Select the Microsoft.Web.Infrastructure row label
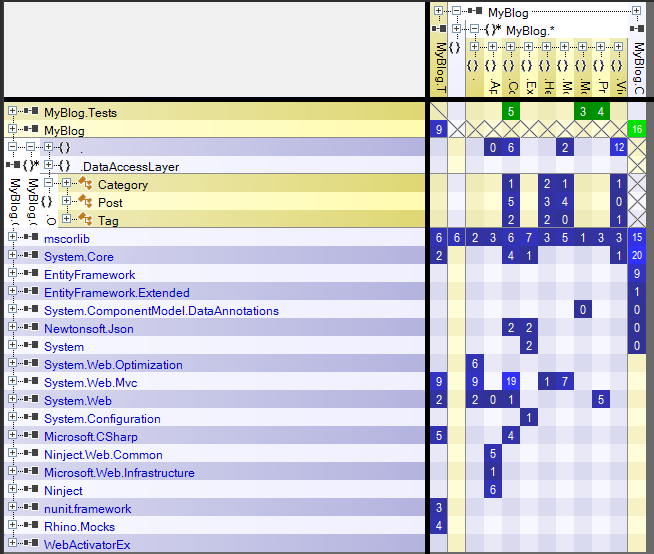 click(x=119, y=473)
